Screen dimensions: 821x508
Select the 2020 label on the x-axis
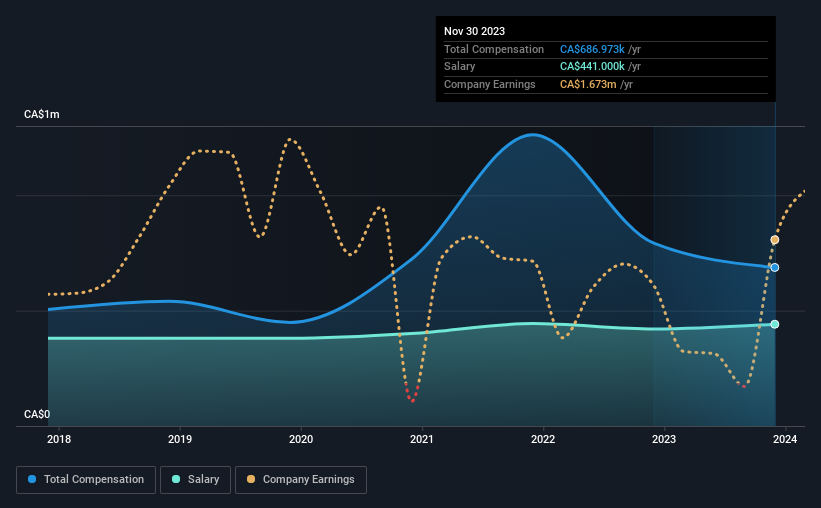301,439
